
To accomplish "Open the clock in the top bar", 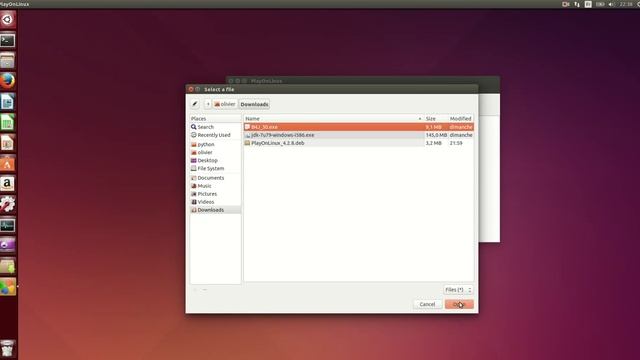I will (626, 4).
